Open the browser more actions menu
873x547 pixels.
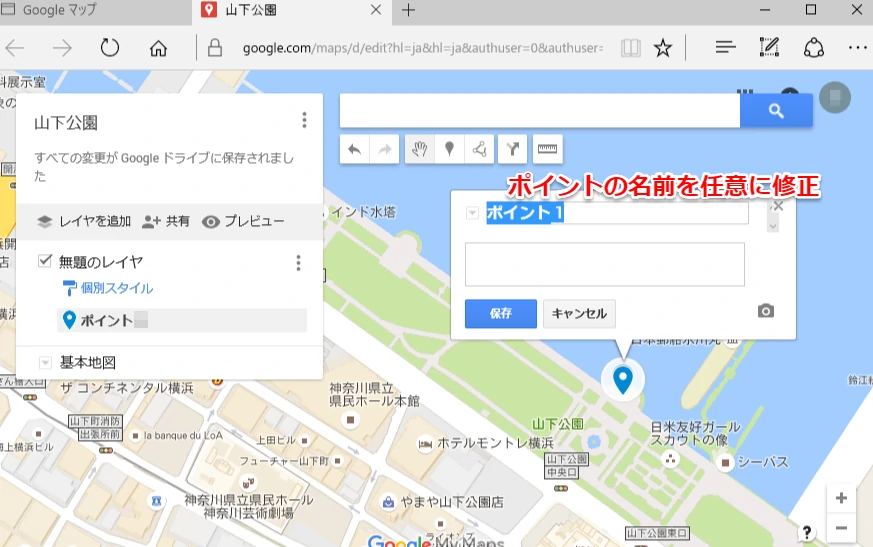[857, 48]
